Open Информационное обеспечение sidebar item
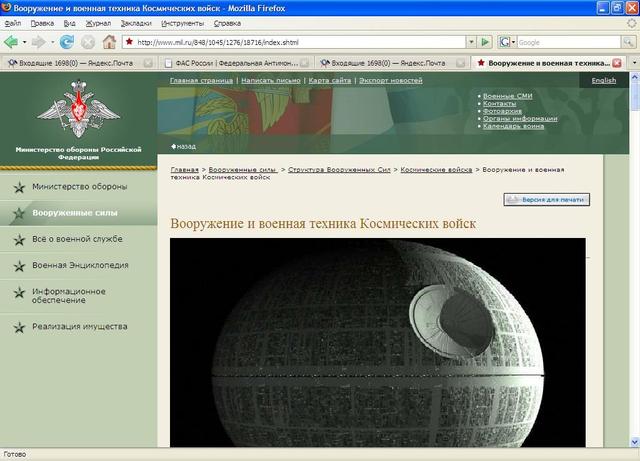 [x=69, y=296]
